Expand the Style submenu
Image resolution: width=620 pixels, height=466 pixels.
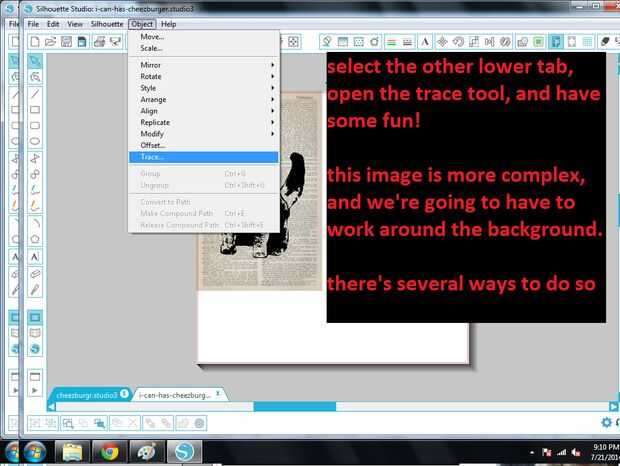(x=204, y=88)
